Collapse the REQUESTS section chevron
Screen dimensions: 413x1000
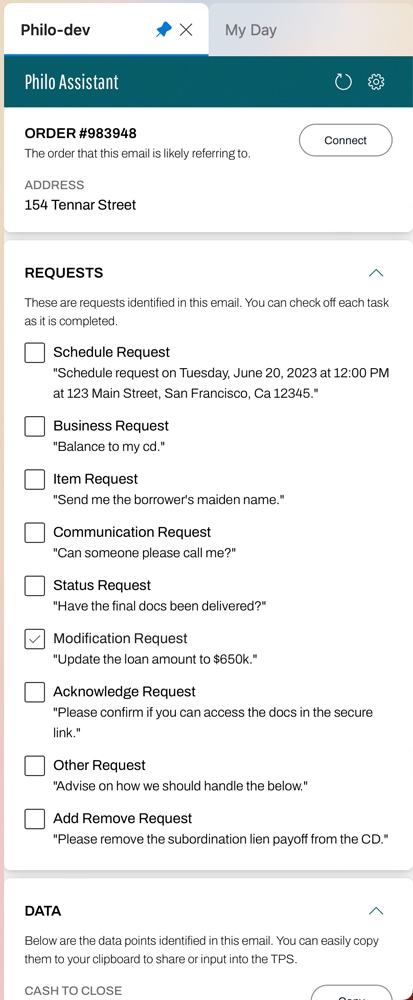pyautogui.click(x=376, y=273)
